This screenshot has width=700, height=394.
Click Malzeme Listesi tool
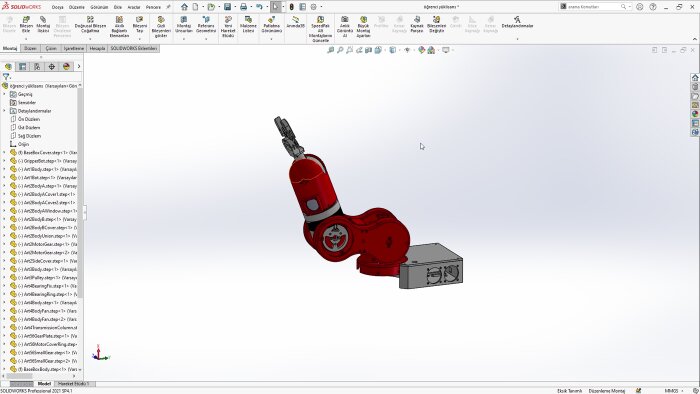tap(248, 25)
